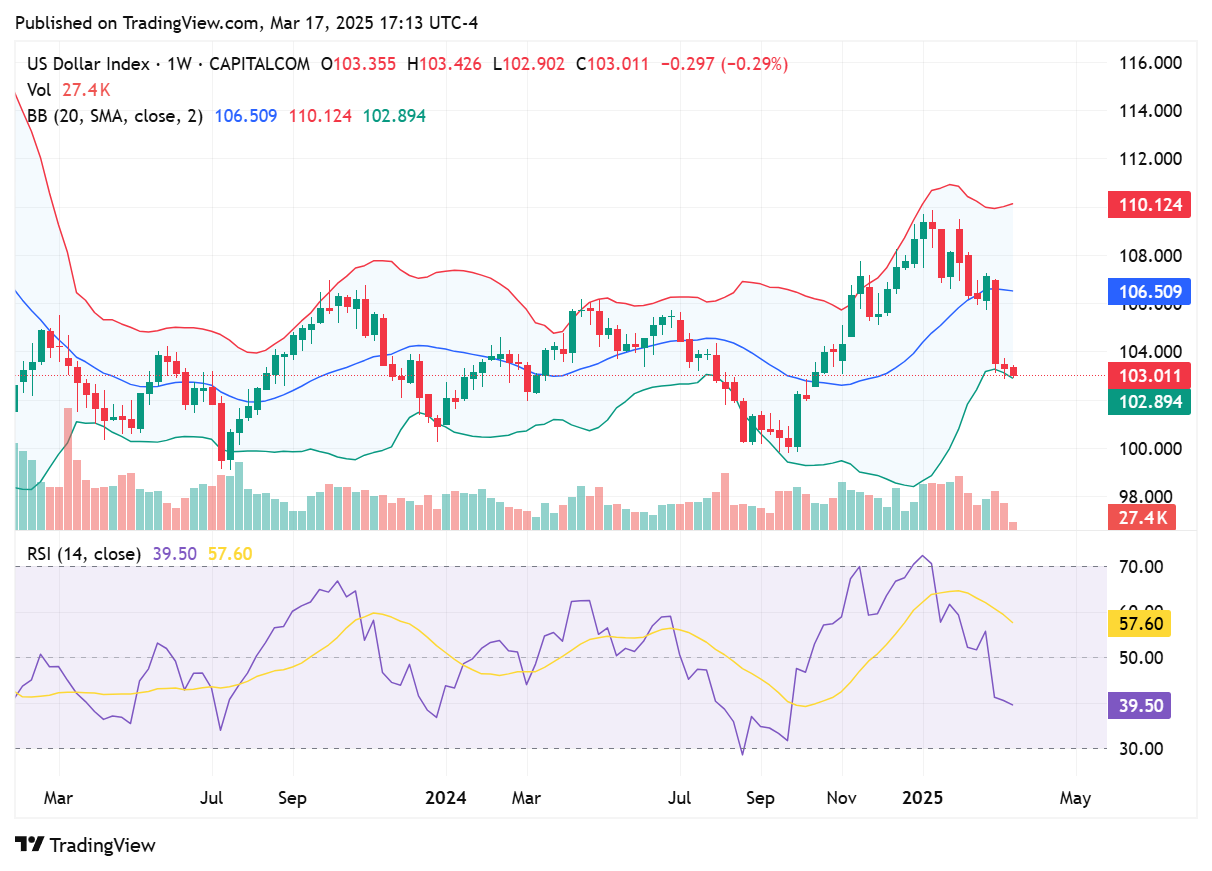Click the 112.000 price axis label
This screenshot has width=1212, height=871.
tap(1149, 159)
